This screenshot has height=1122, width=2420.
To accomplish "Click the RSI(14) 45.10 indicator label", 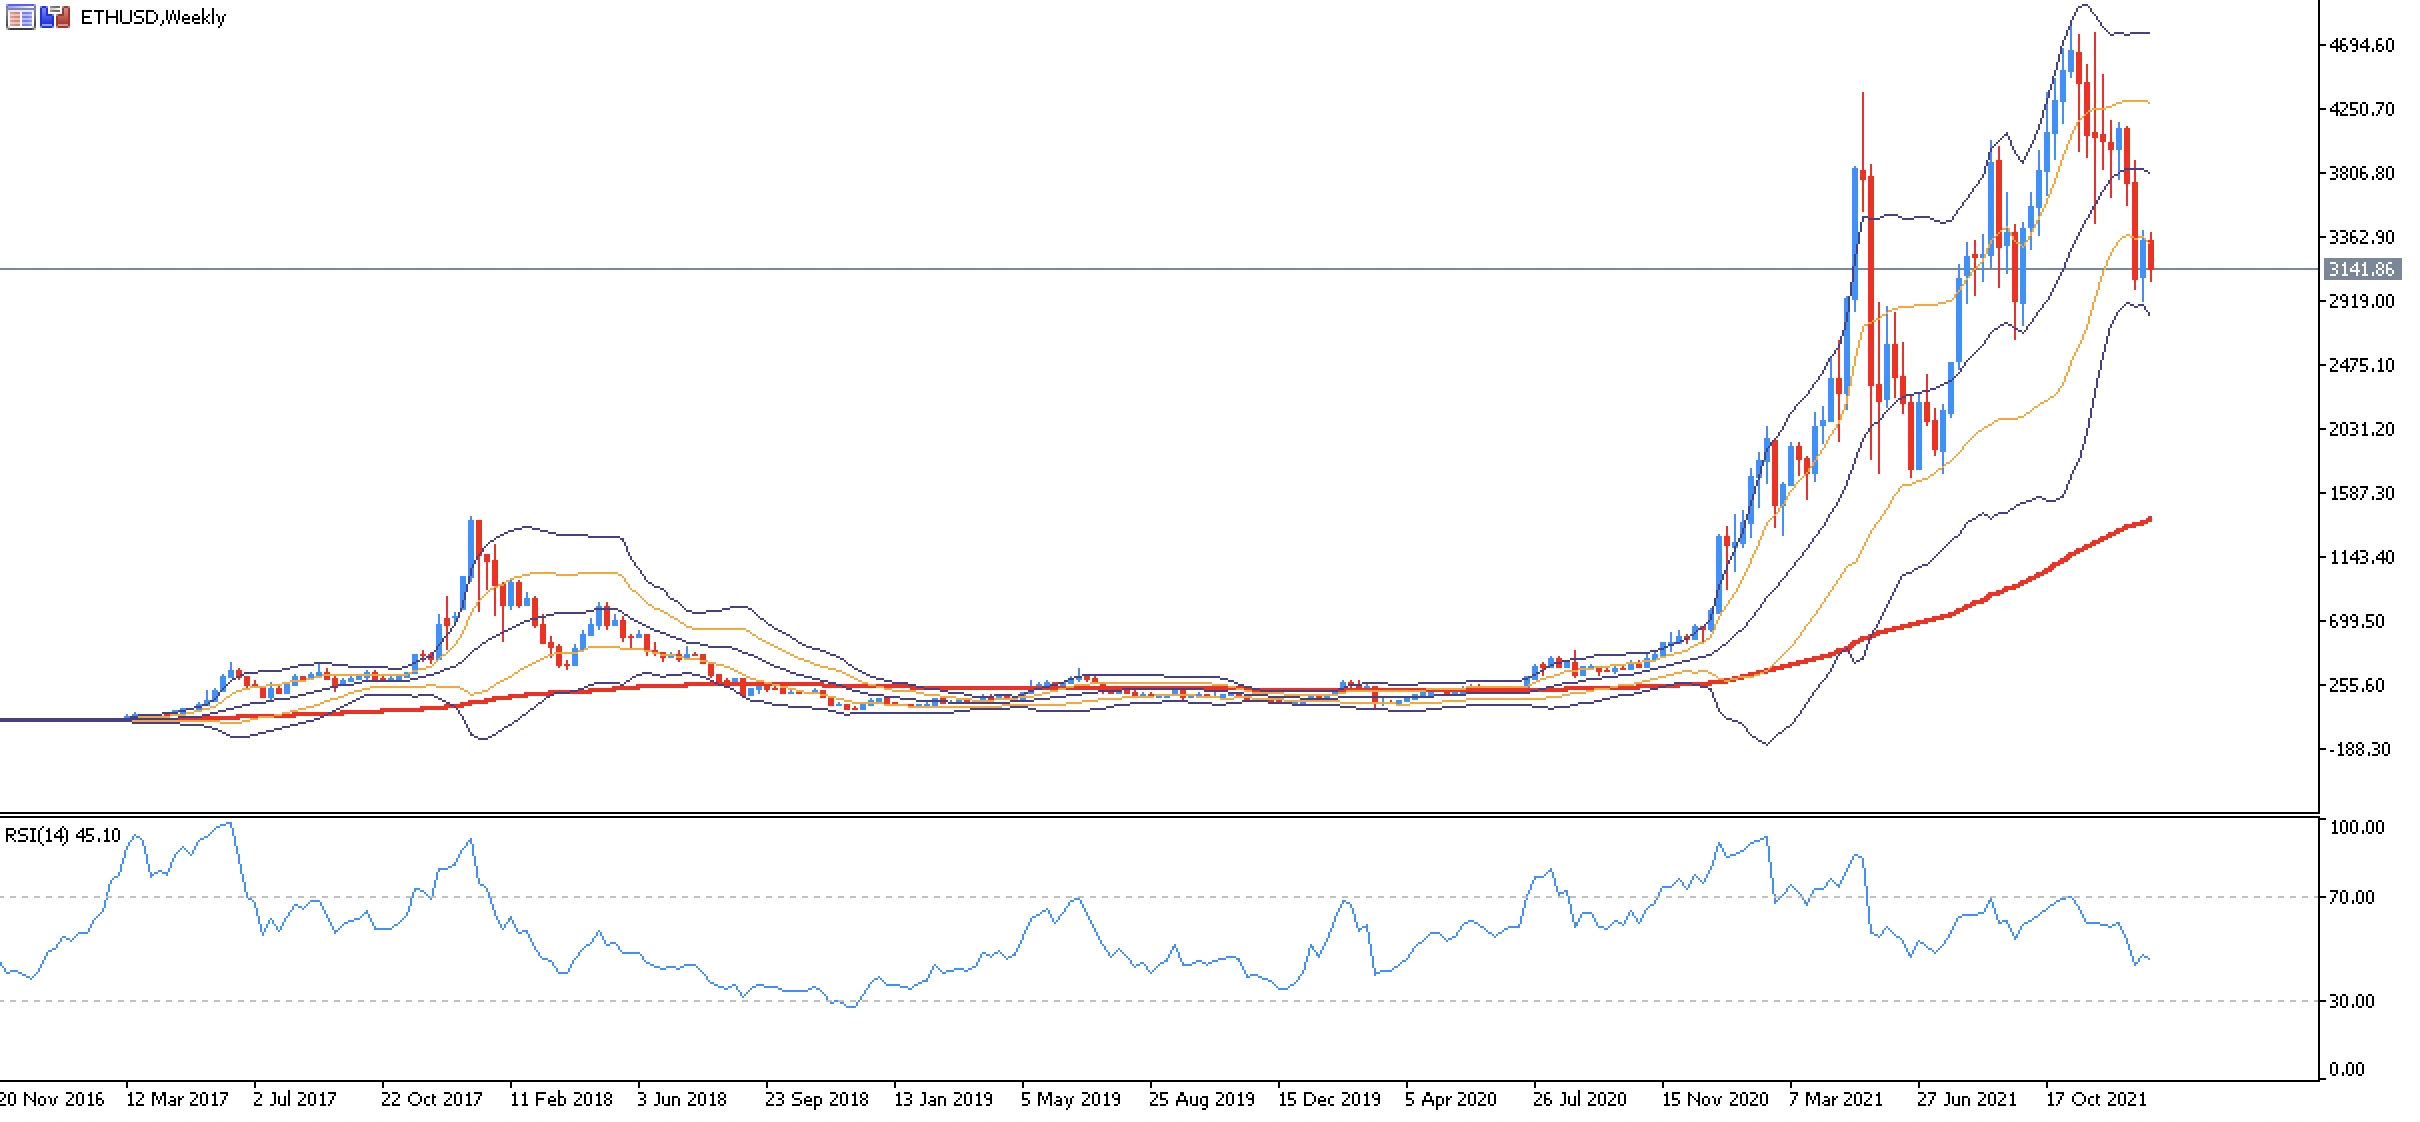I will click(62, 835).
